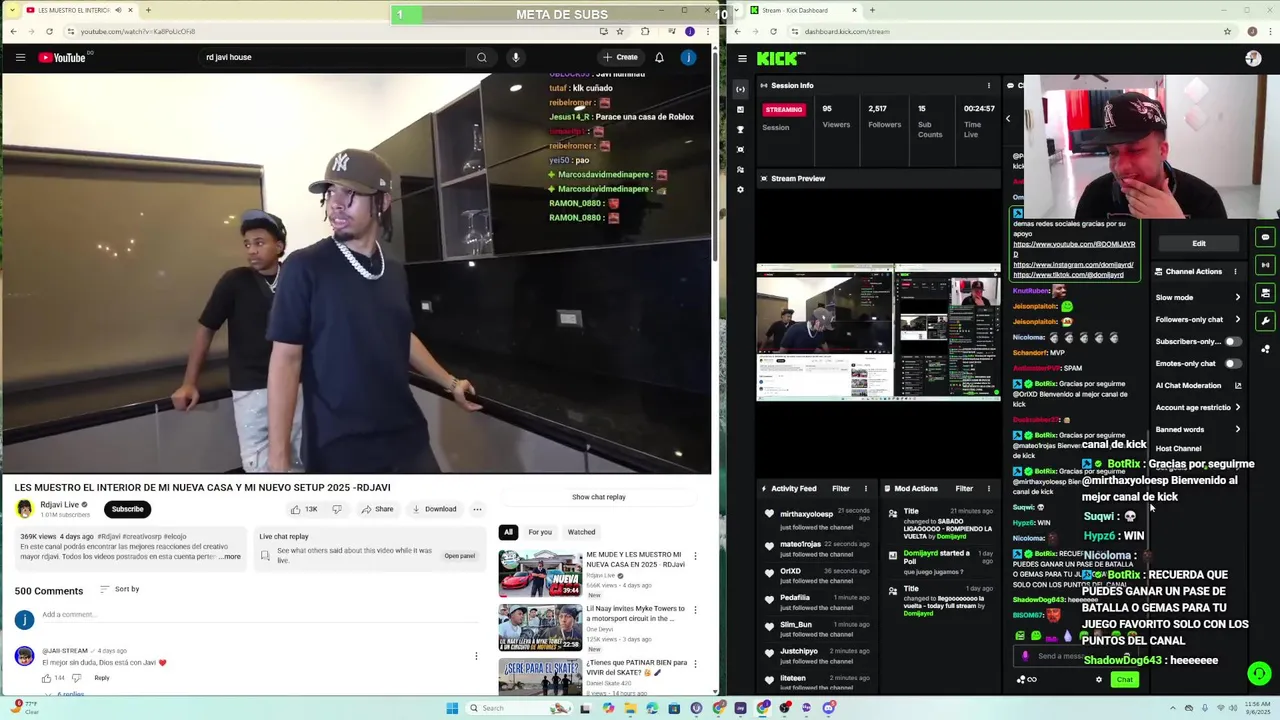
Task: Open Mod Actions Filter dropdown
Action: [964, 488]
